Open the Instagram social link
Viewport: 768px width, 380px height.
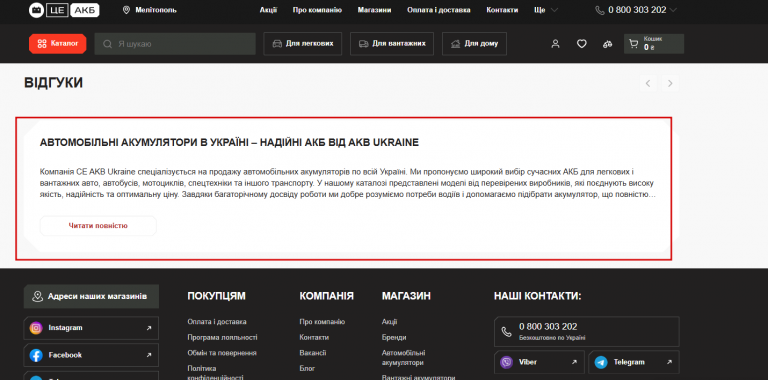pyautogui.click(x=91, y=328)
